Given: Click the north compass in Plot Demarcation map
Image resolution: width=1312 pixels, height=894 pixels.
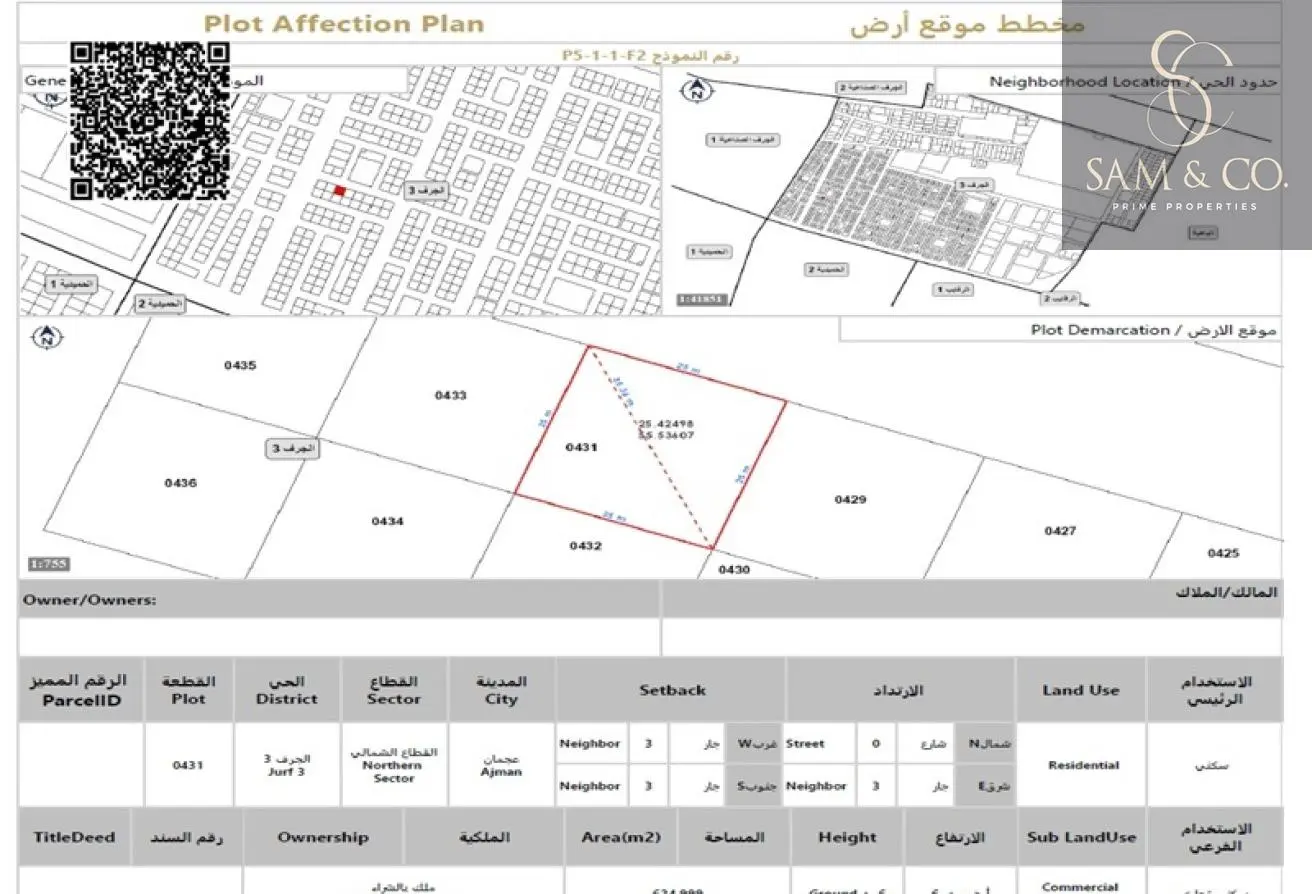Looking at the screenshot, I should pyautogui.click(x=47, y=338).
